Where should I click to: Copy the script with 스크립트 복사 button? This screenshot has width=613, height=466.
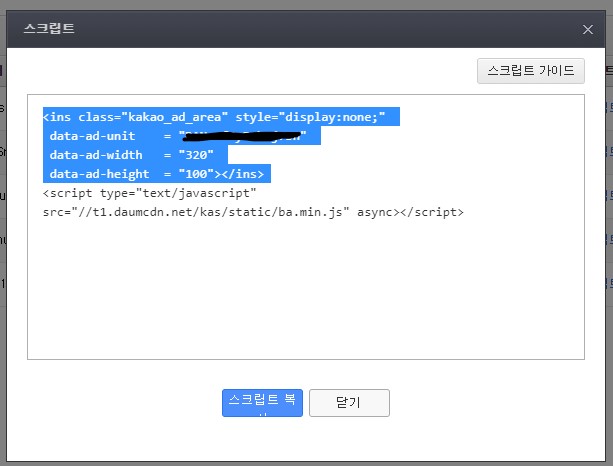click(262, 403)
